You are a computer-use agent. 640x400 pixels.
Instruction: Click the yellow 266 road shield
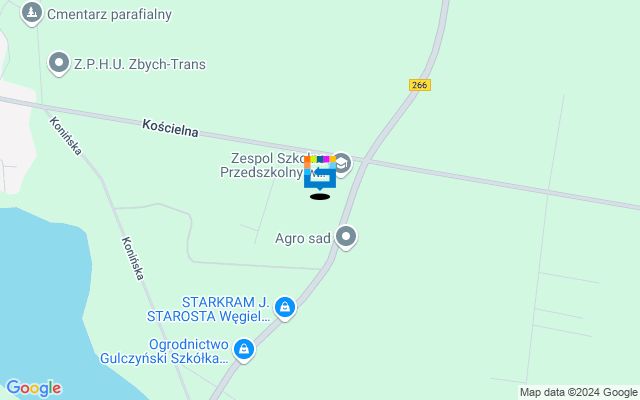pos(420,85)
